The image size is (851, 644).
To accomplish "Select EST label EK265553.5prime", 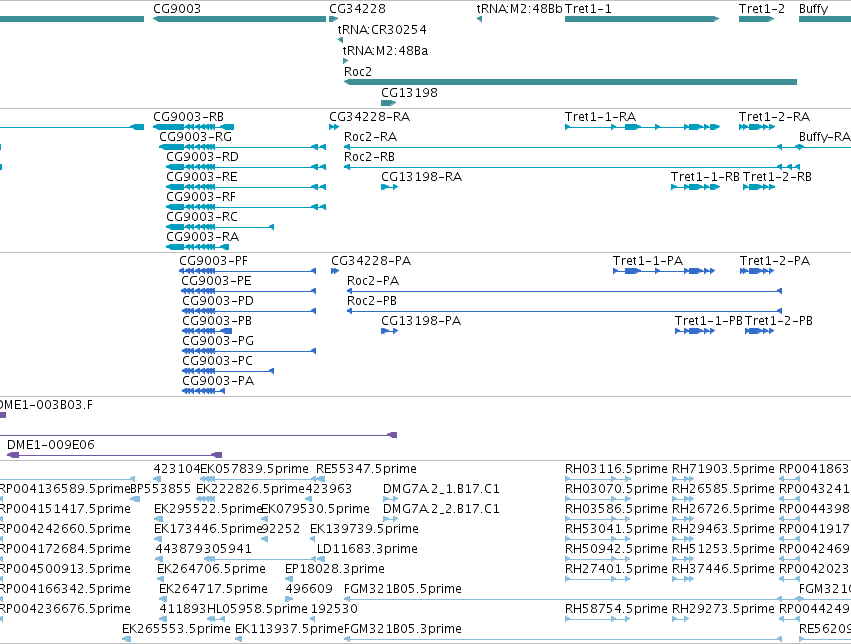I will 176,629.
